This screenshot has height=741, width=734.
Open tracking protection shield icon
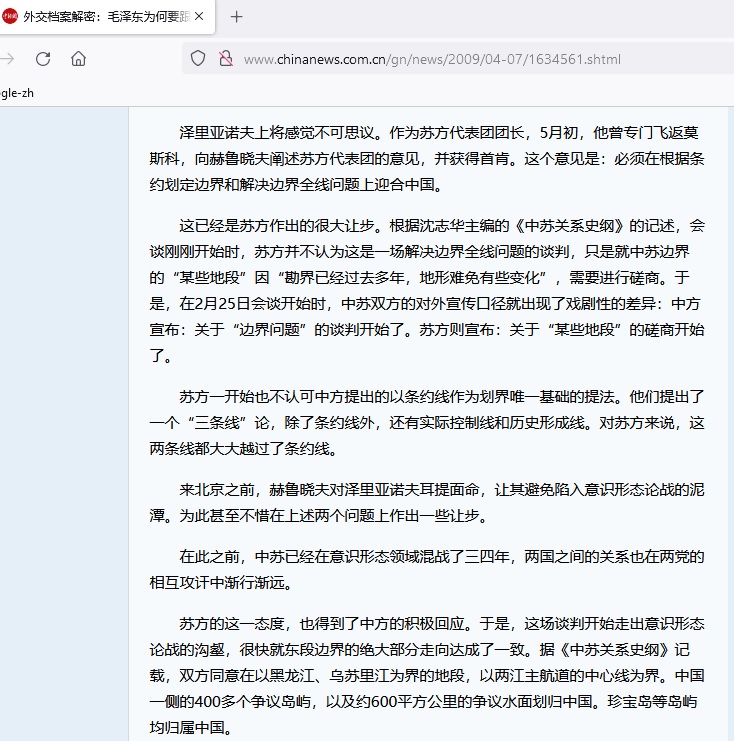tap(198, 59)
